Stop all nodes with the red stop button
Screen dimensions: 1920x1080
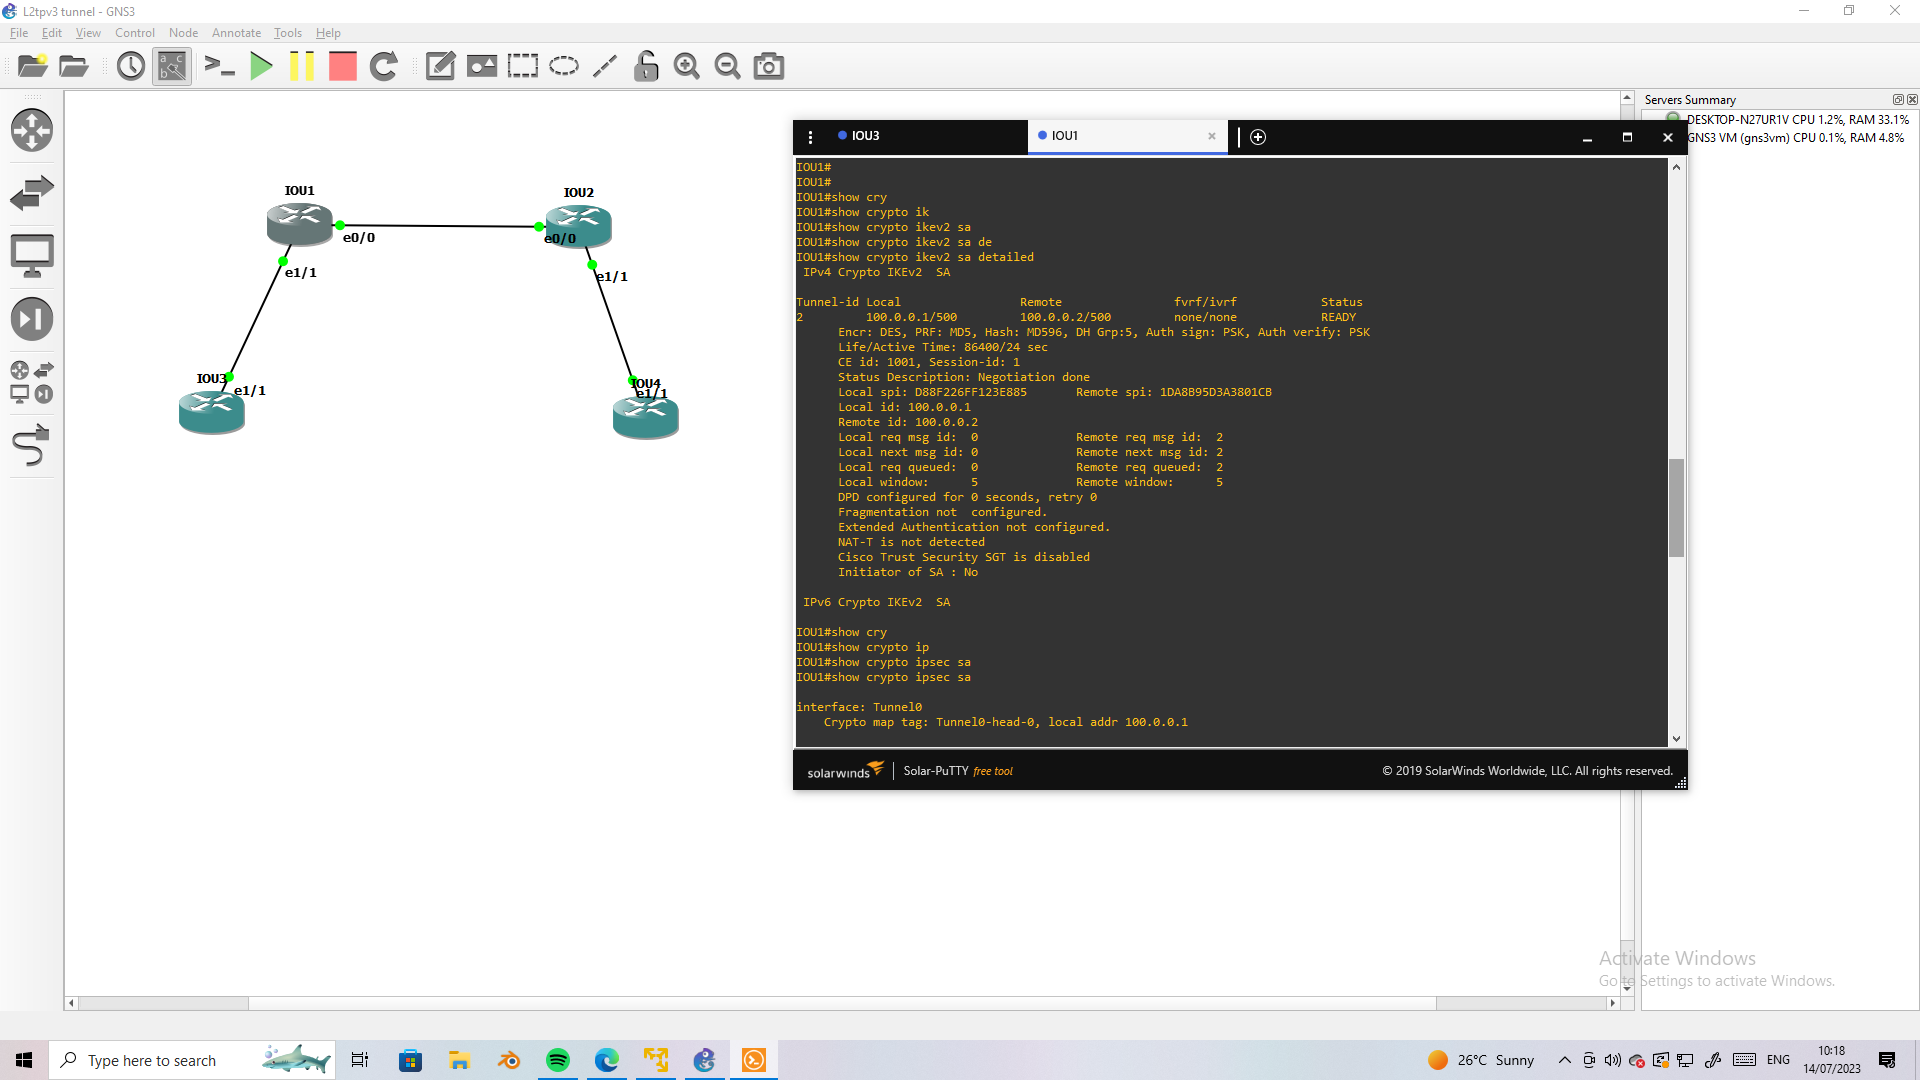click(342, 66)
